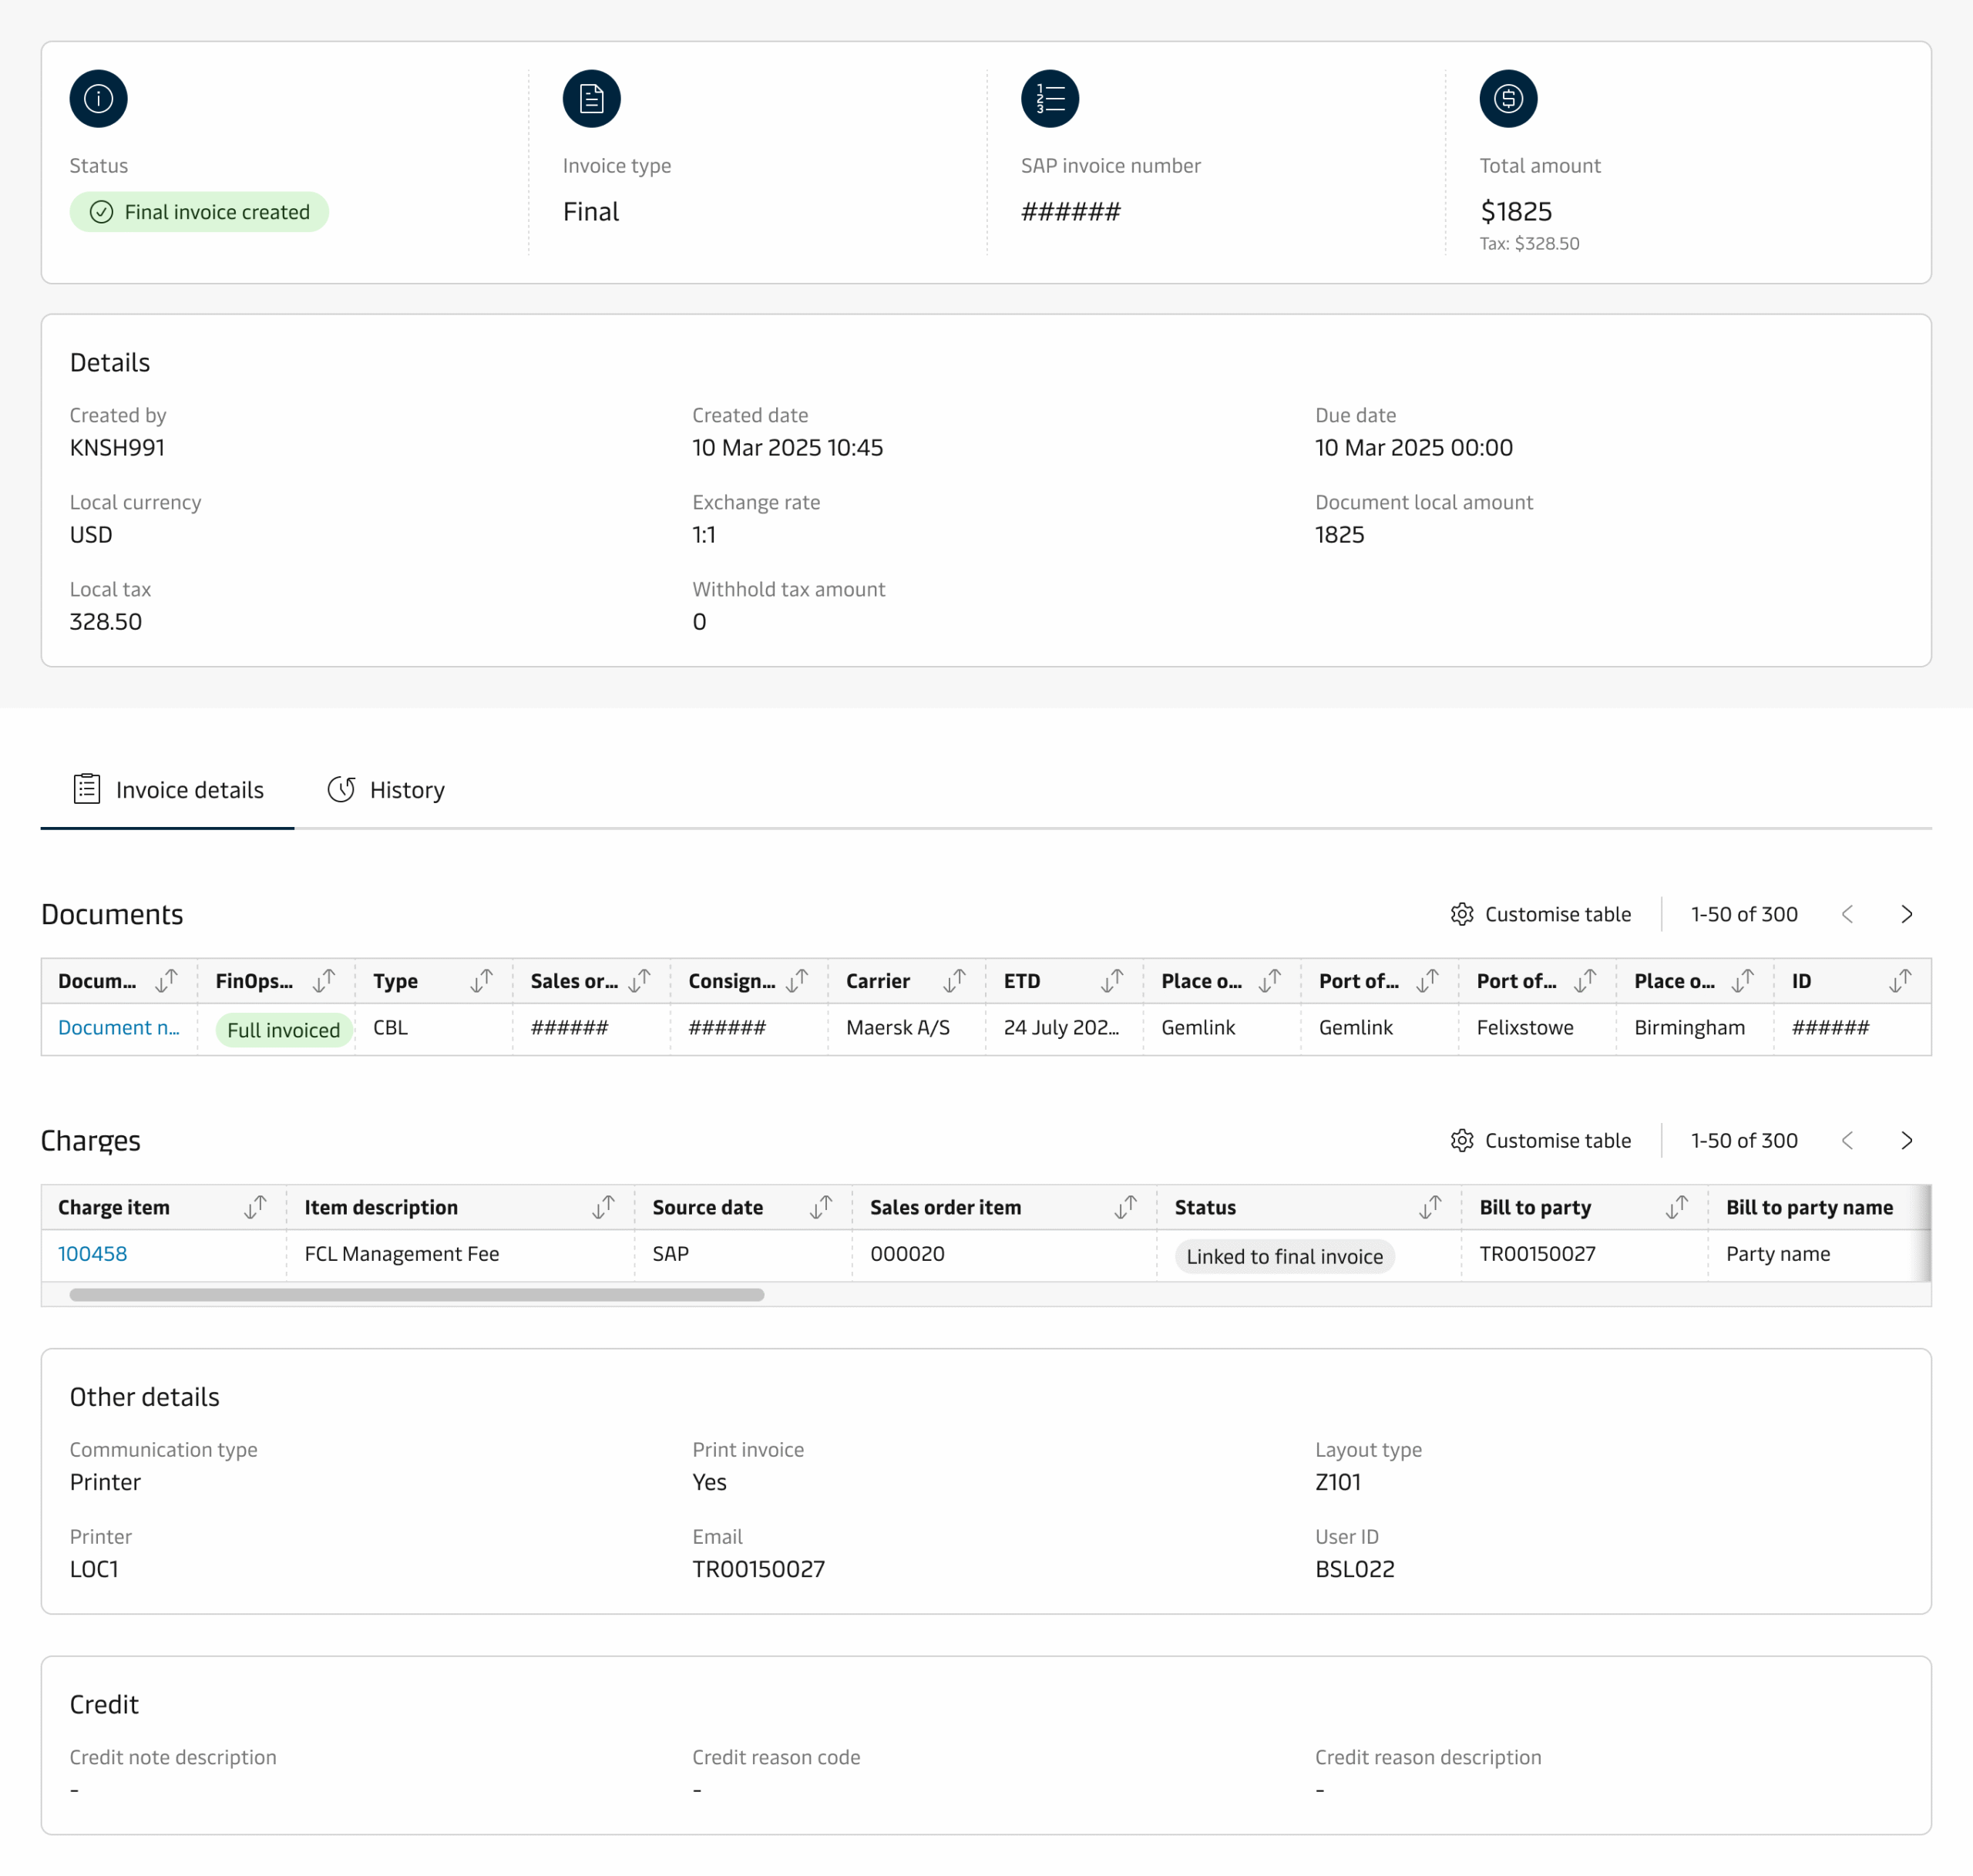Switch to the Invoice details tab
This screenshot has width=1973, height=1876.
[167, 790]
